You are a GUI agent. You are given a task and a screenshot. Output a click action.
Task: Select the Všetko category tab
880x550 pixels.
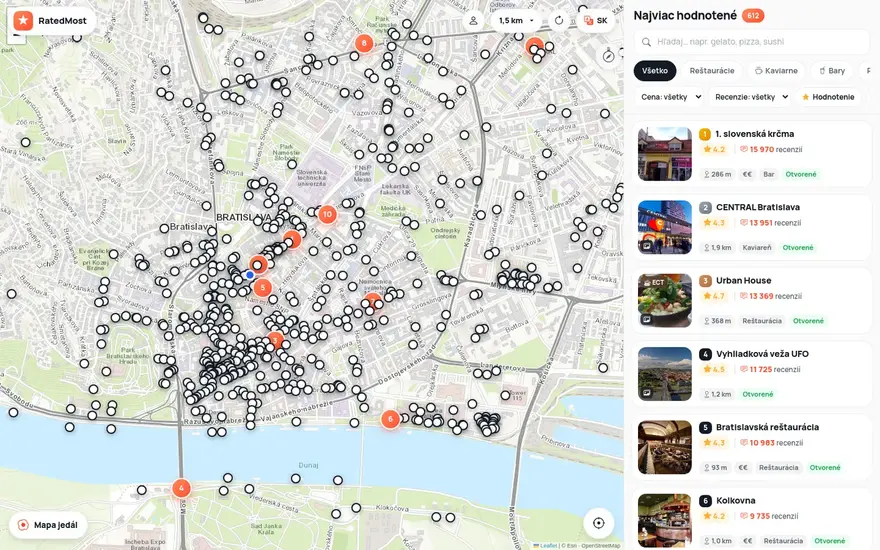pos(655,71)
